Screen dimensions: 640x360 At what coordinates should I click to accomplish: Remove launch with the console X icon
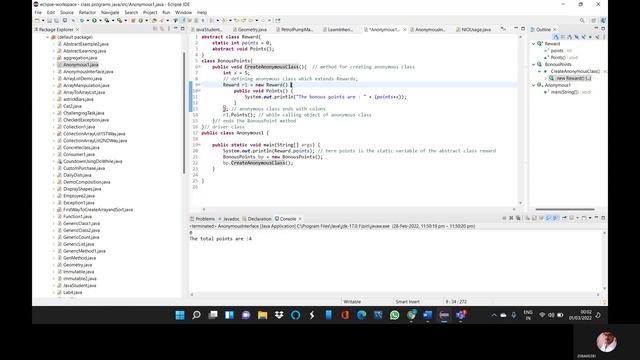point(511,218)
